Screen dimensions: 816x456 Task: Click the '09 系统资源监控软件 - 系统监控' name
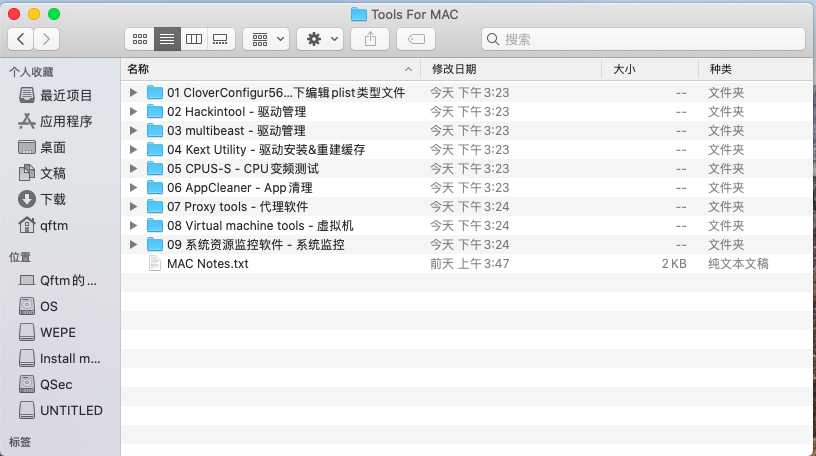pos(256,245)
